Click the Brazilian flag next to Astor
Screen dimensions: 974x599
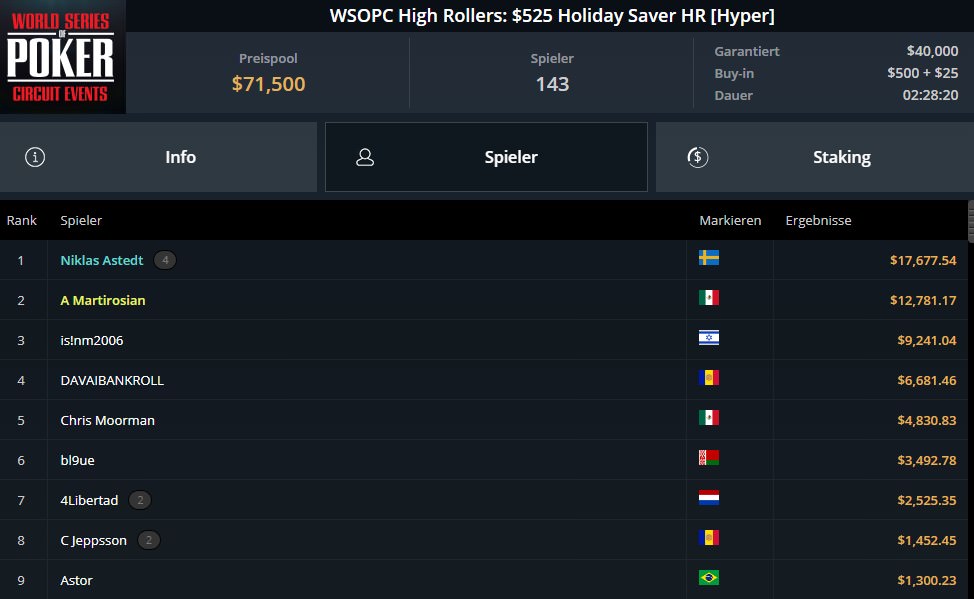click(709, 578)
